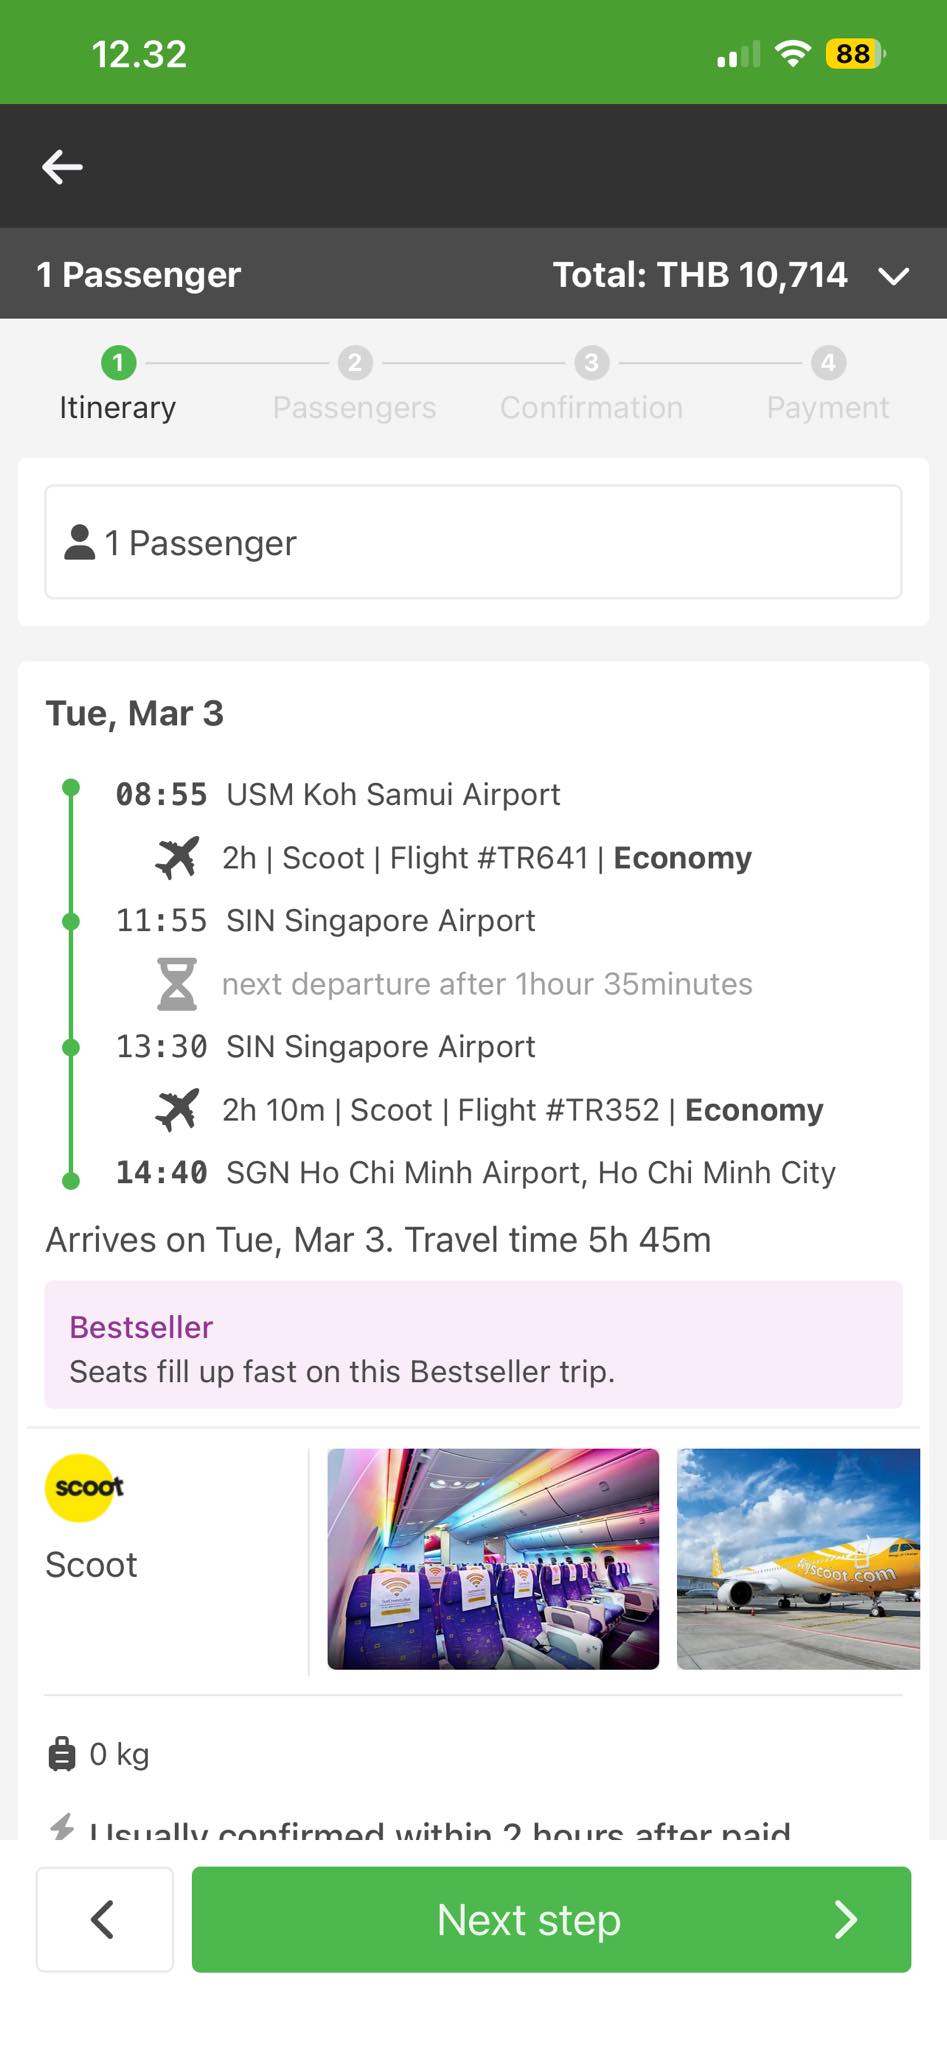Image resolution: width=947 pixels, height=2048 pixels.
Task: Tap the passenger person icon
Action: [x=80, y=542]
